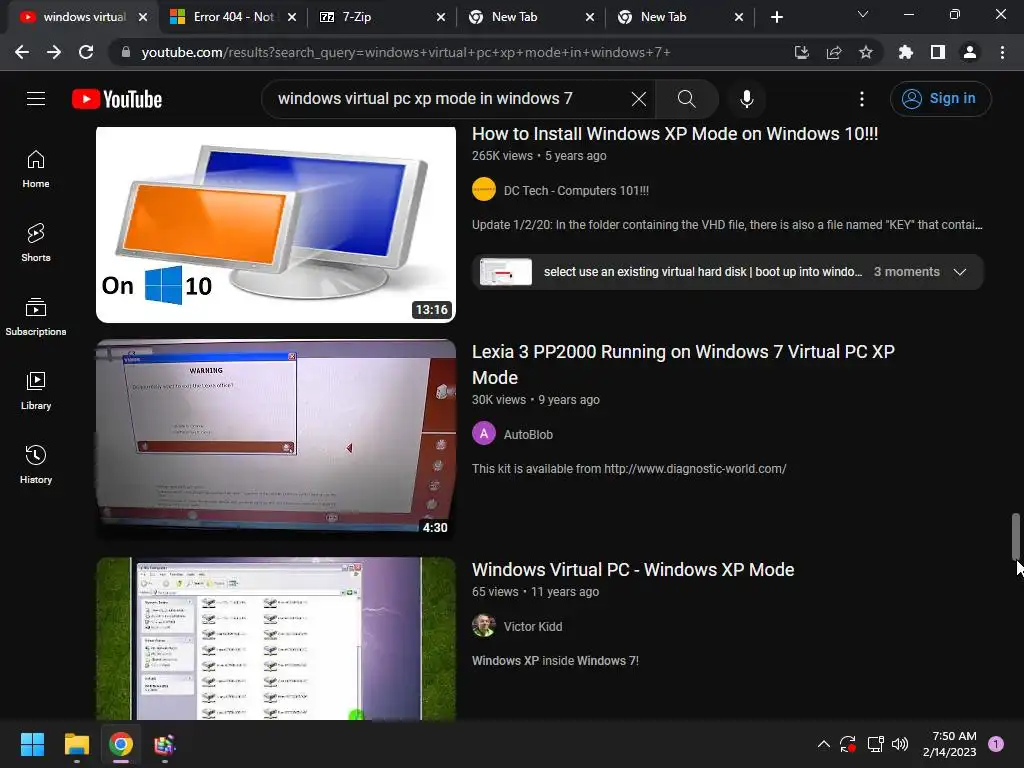This screenshot has height=768, width=1024.
Task: Open Windows Start menu
Action: point(32,744)
